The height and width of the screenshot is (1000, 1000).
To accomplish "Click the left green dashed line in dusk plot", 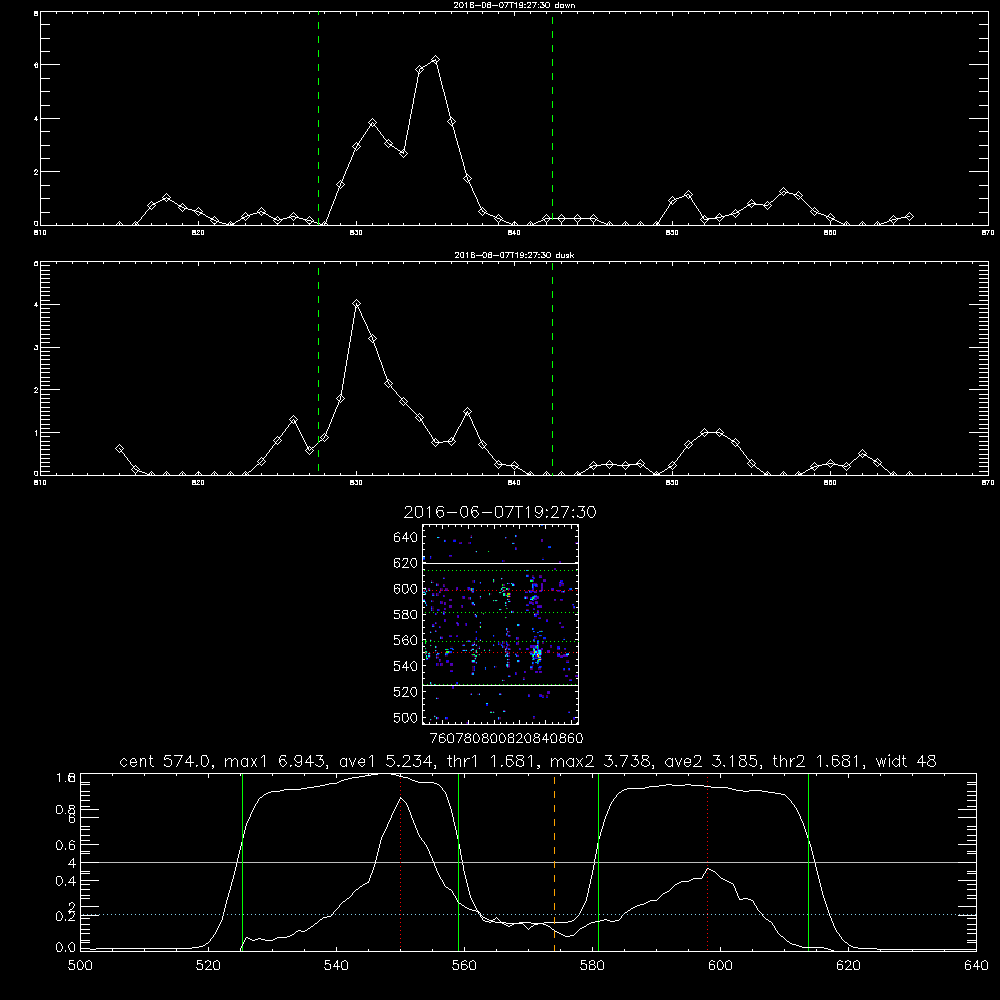I will click(318, 368).
